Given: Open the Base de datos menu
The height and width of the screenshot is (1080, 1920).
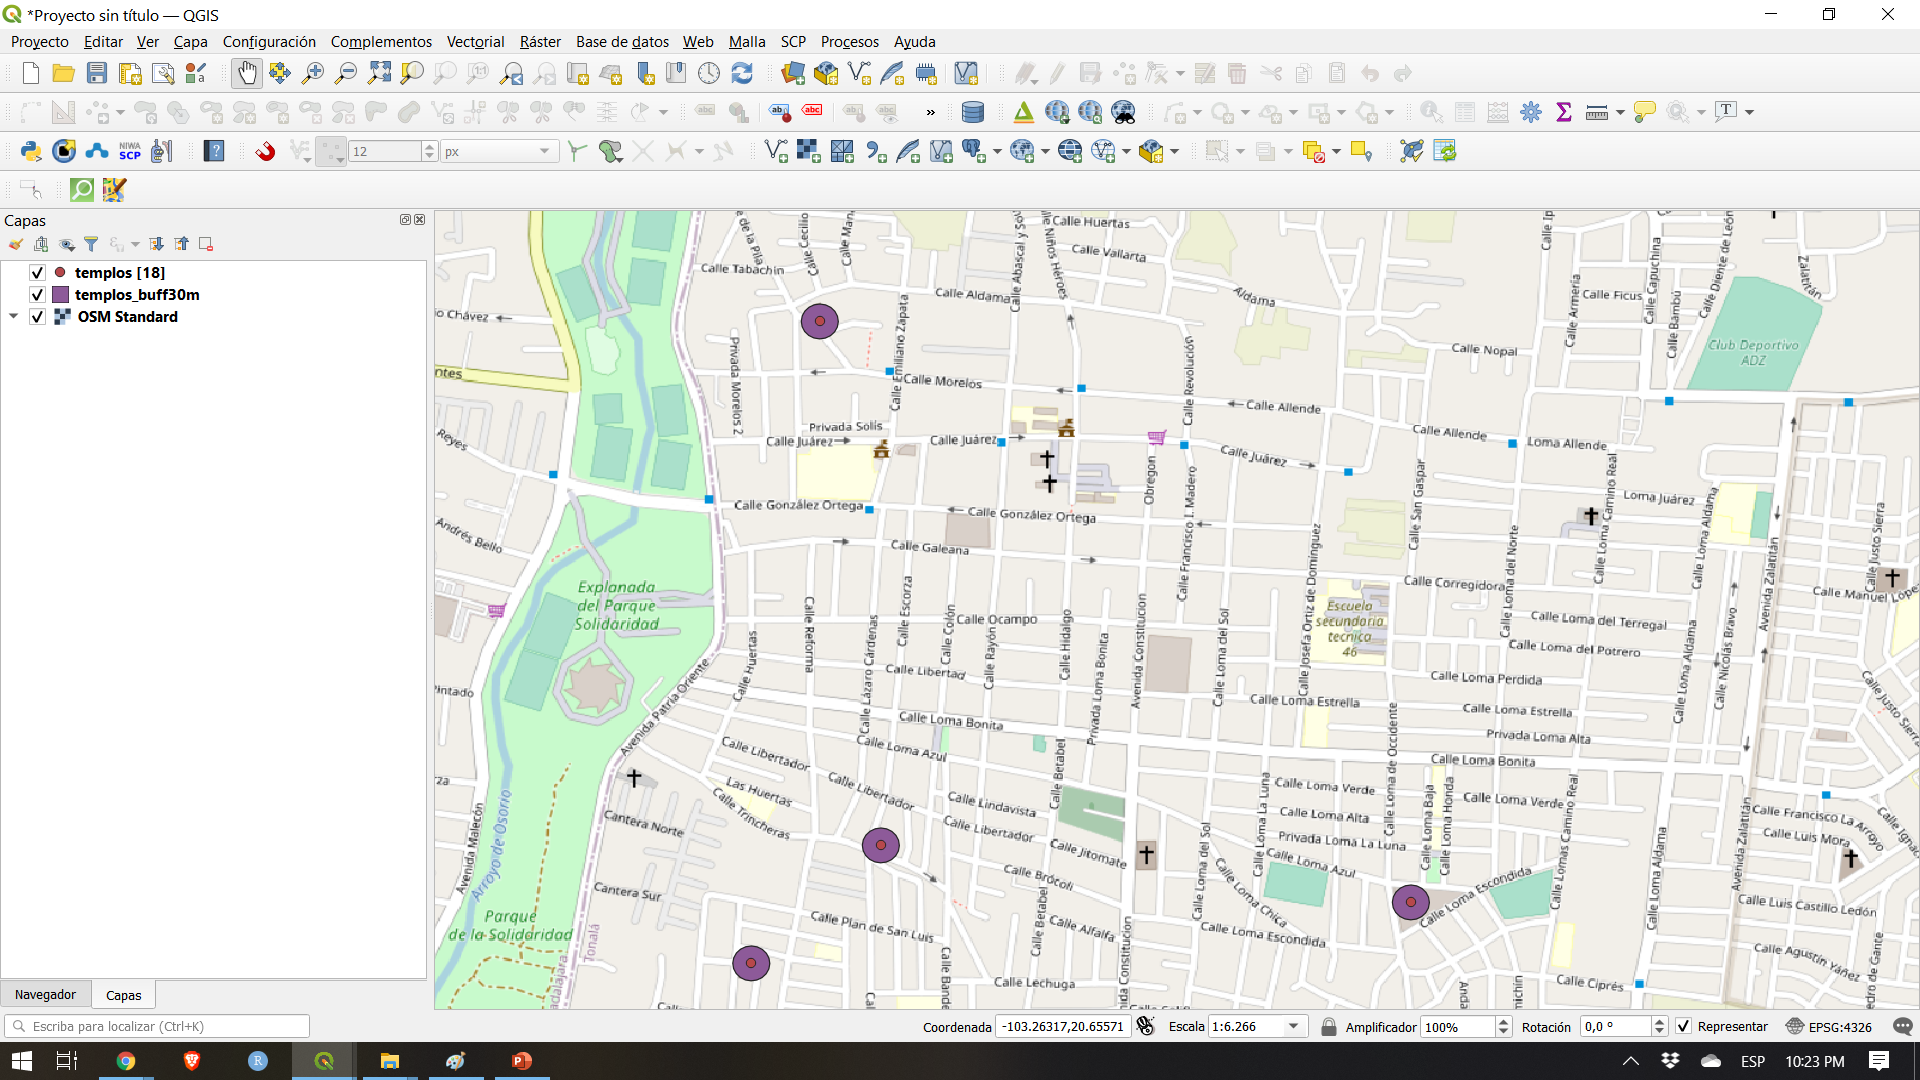Looking at the screenshot, I should pos(622,42).
